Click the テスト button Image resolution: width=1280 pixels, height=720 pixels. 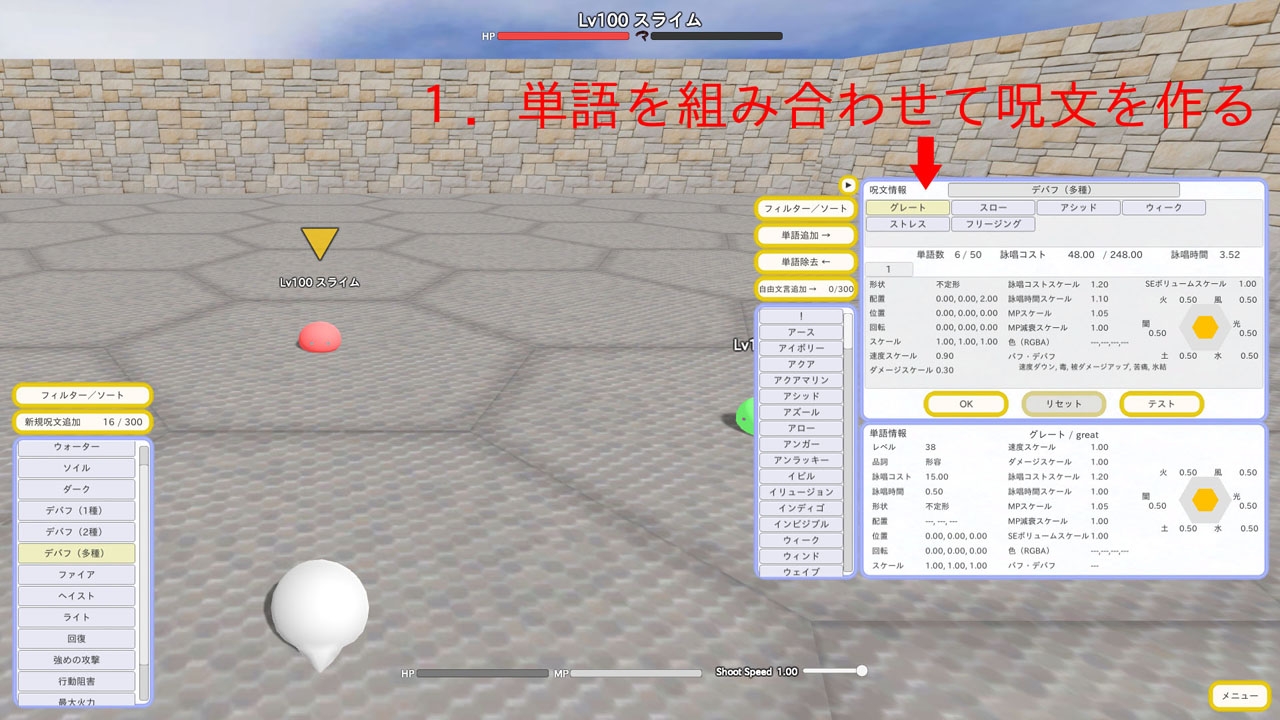point(1161,404)
